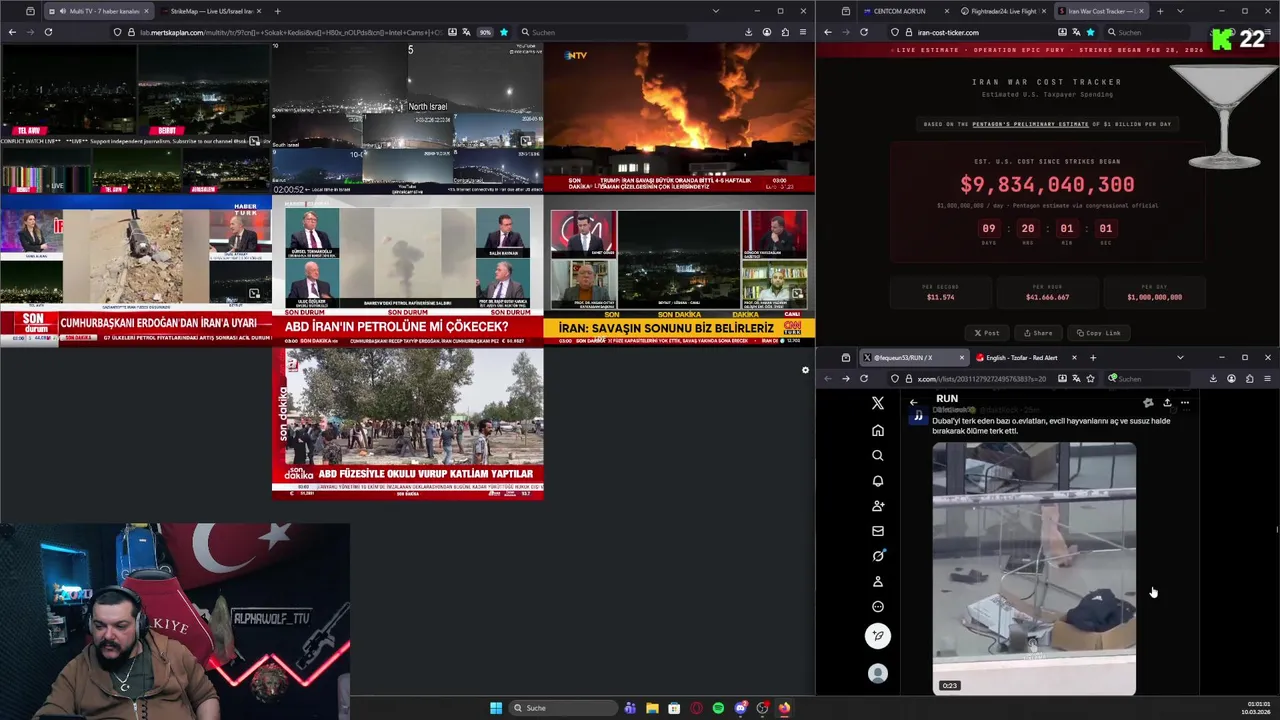Click share icon in RUN list header
The width and height of the screenshot is (1280, 720).
pos(1166,403)
